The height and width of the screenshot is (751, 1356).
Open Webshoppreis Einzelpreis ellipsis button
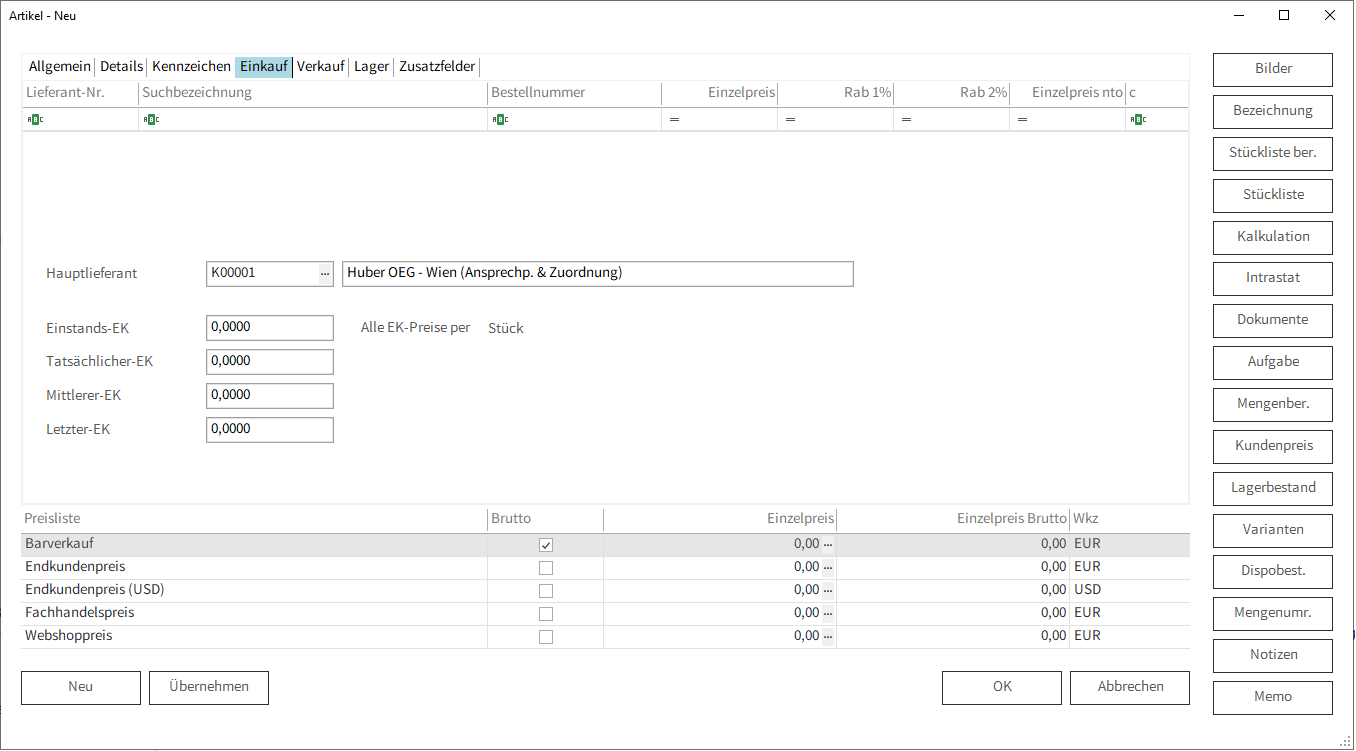click(x=828, y=637)
